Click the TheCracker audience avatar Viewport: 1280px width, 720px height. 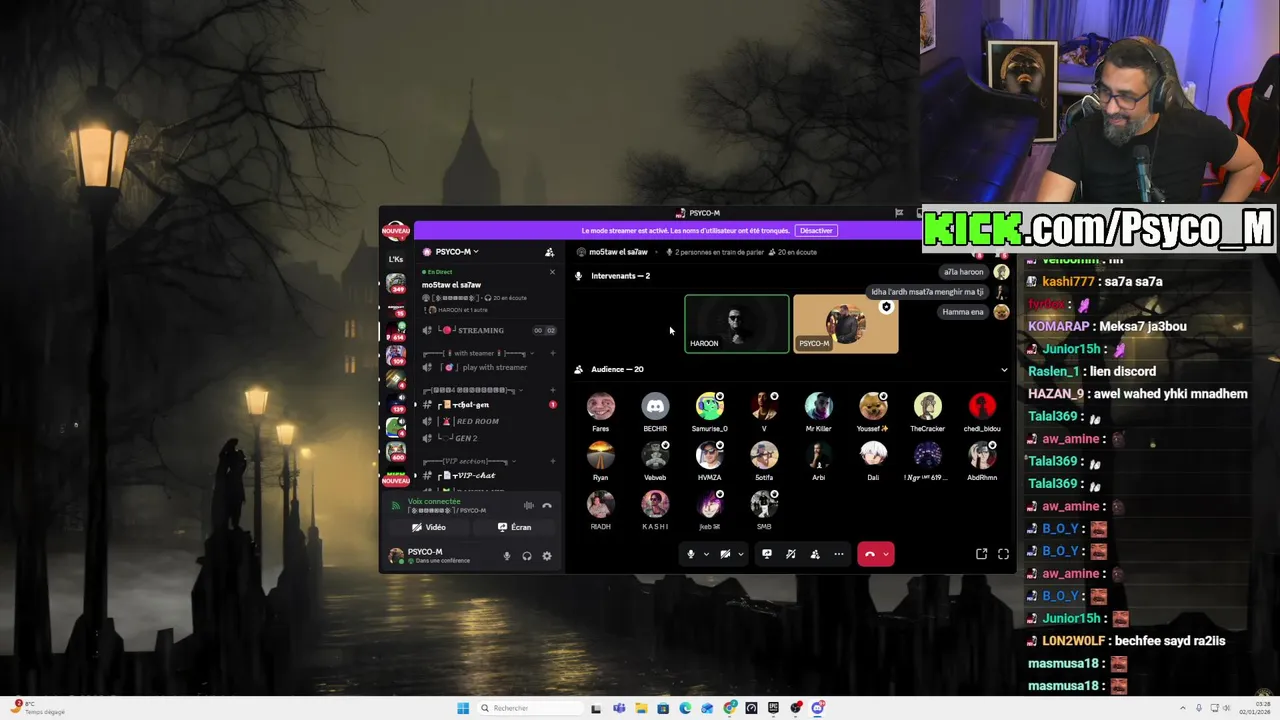[x=928, y=406]
